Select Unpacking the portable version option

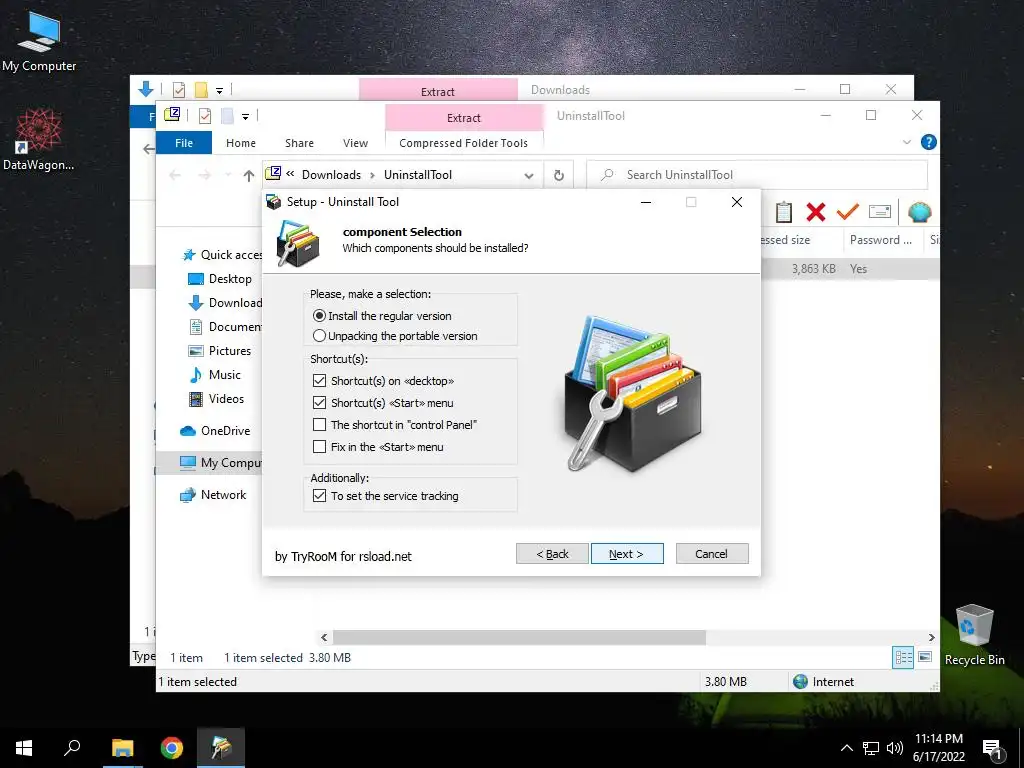(395, 336)
